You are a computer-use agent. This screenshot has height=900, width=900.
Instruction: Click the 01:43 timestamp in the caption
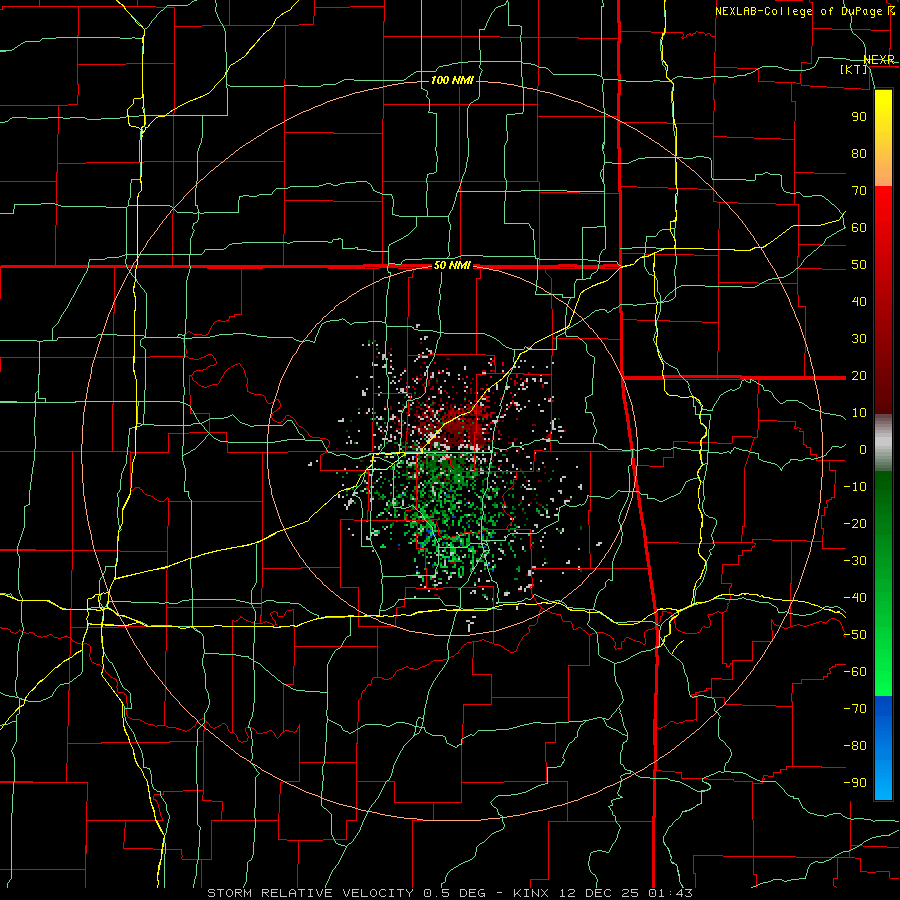pyautogui.click(x=670, y=893)
